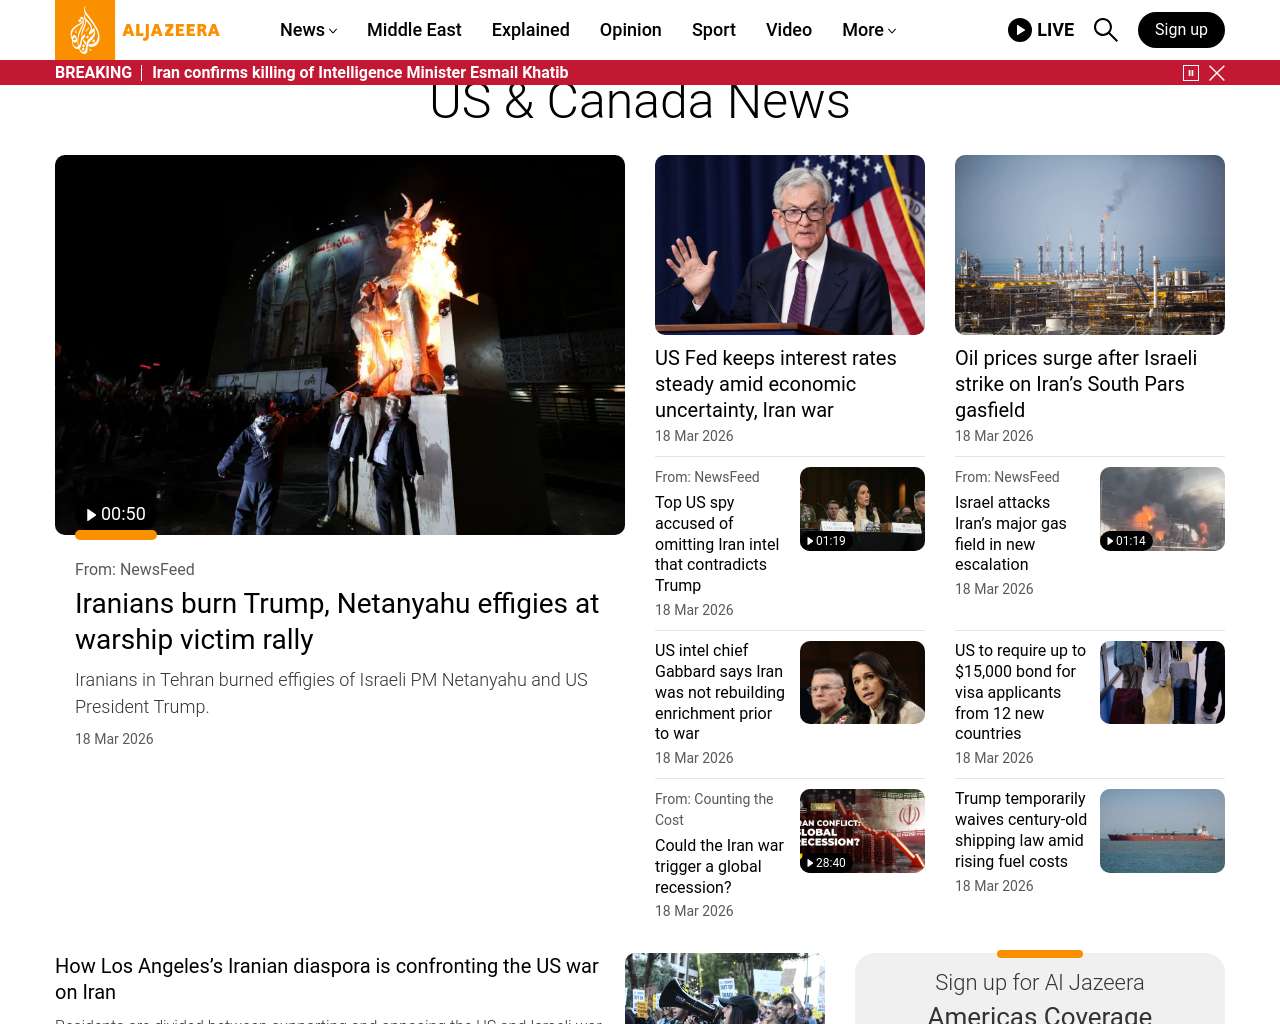Read Iranians burn Trump, Netanyahu effigies story
The height and width of the screenshot is (1024, 1280).
[337, 621]
